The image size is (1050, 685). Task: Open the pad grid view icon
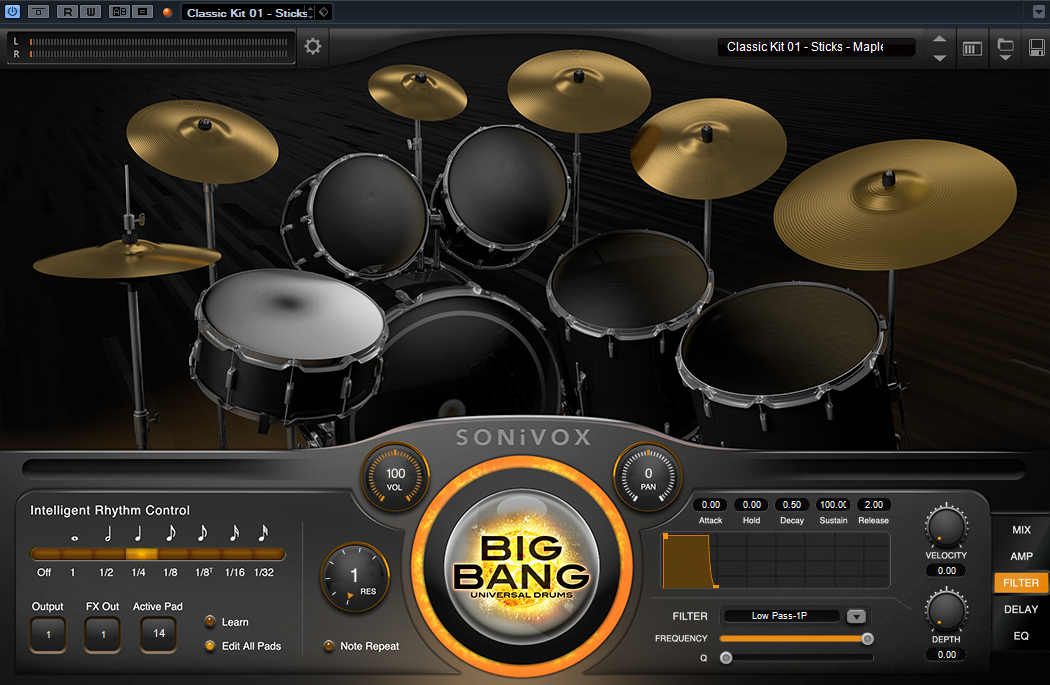coord(972,48)
